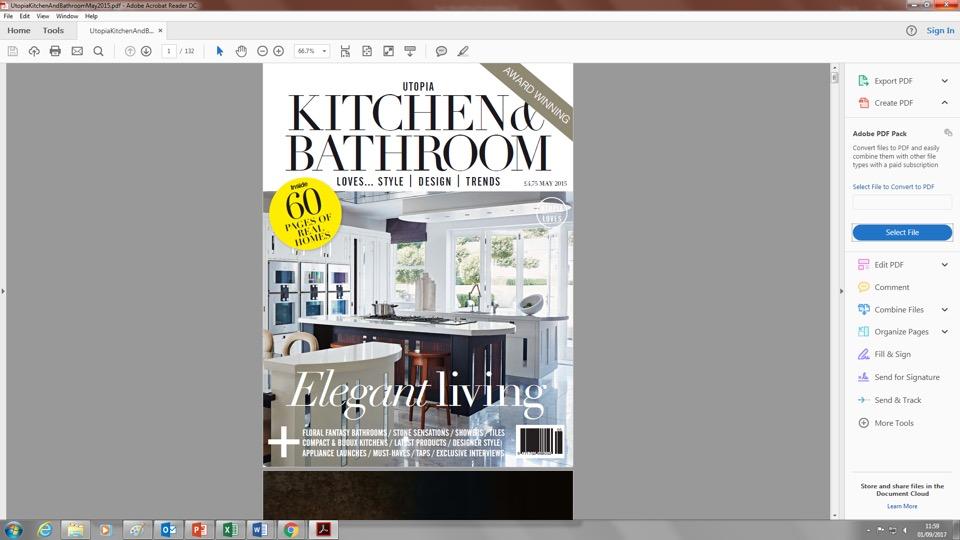
Task: Select the Highlight text pen icon
Action: [463, 51]
